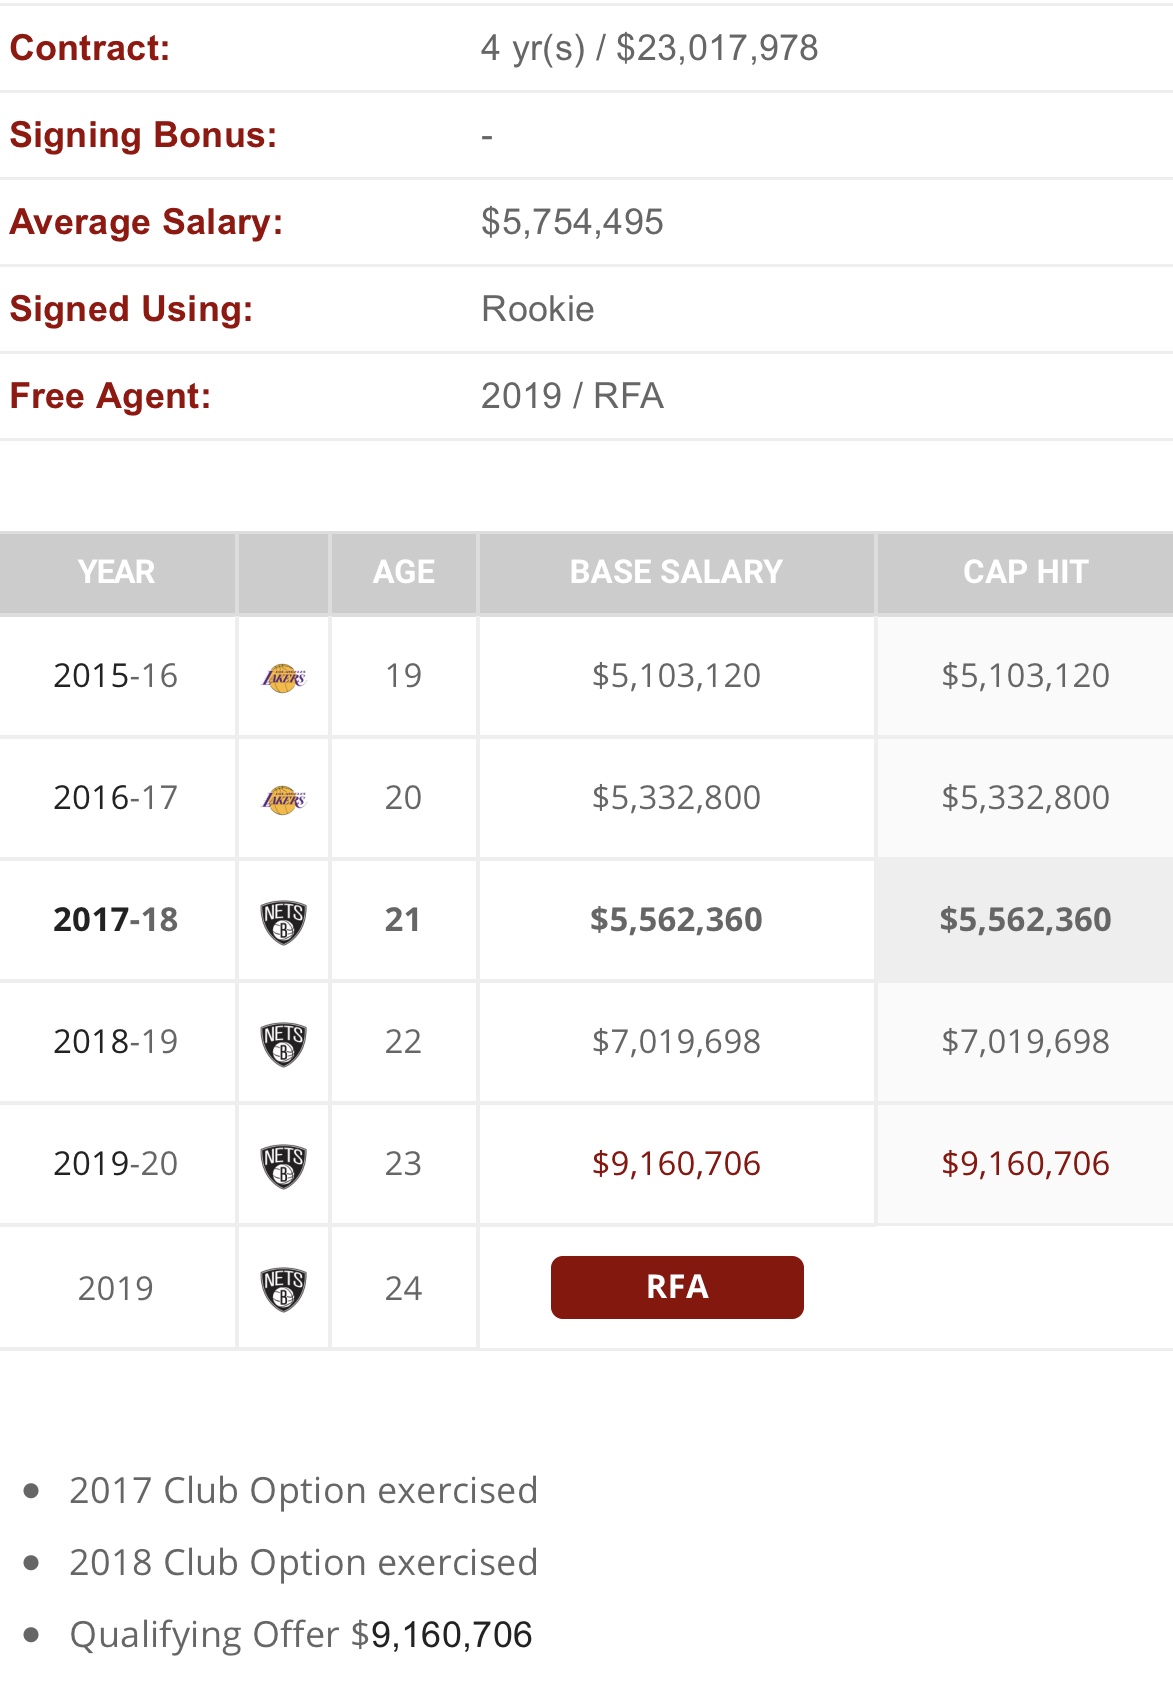This screenshot has height=1689, width=1173.
Task: Select the Contract total value text
Action: 649,48
